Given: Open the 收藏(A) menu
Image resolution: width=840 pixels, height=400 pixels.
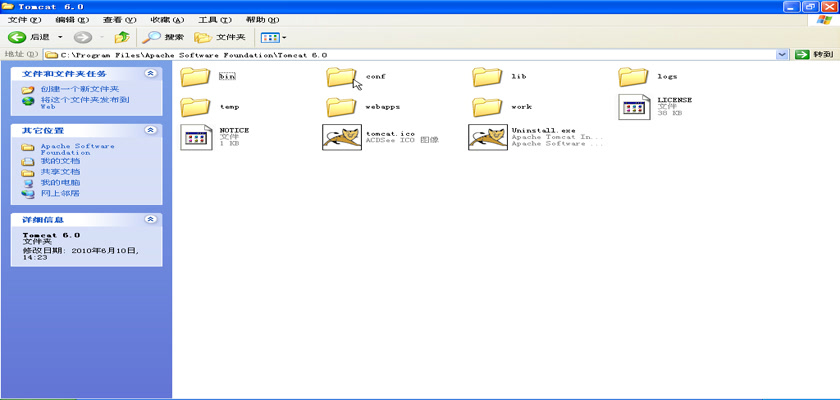Looking at the screenshot, I should point(167,20).
